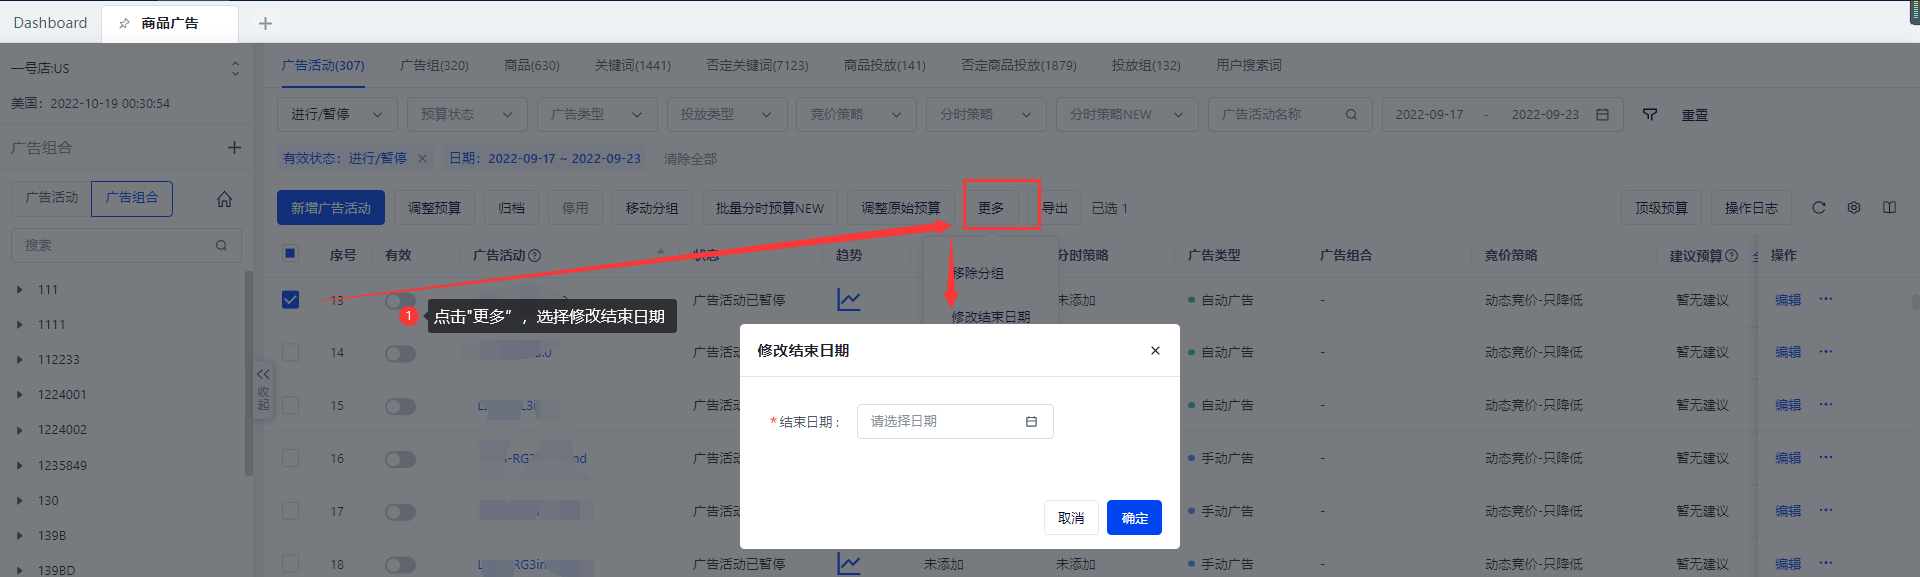
Task: Open the 分时策略 dropdown
Action: (986, 114)
